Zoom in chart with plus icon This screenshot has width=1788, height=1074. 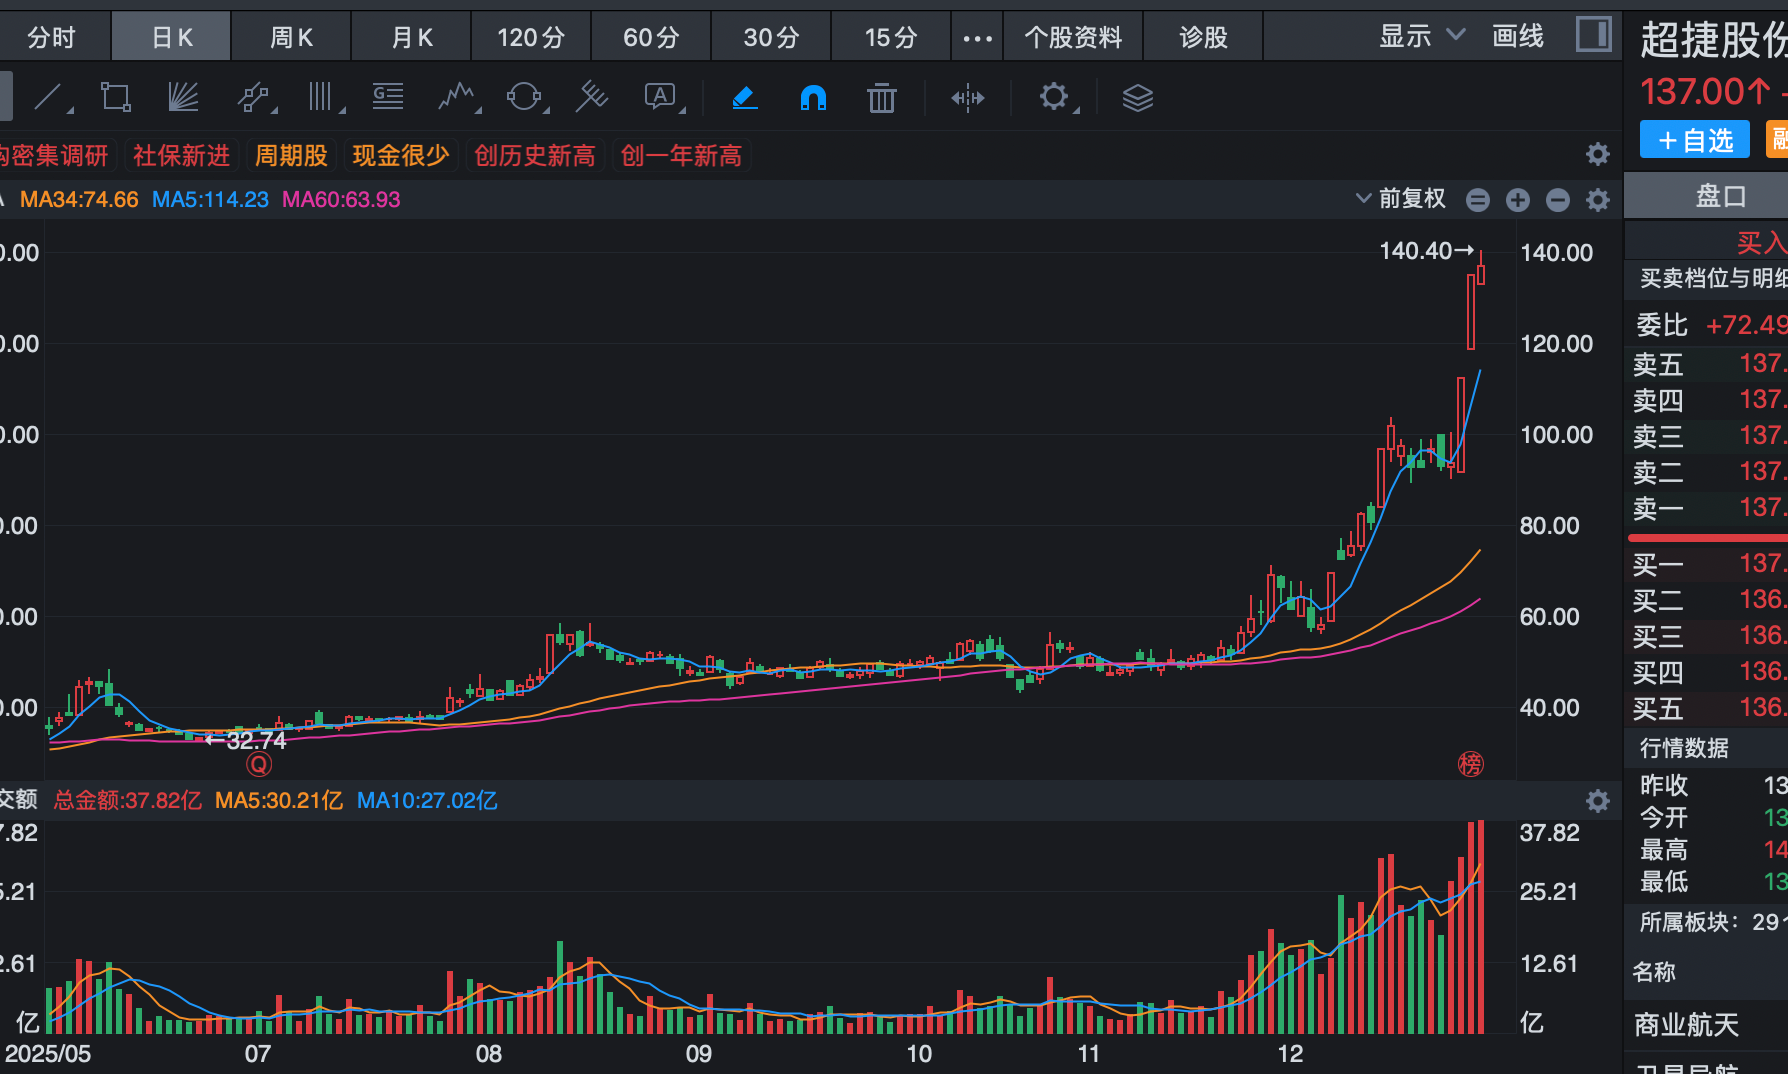click(1517, 200)
